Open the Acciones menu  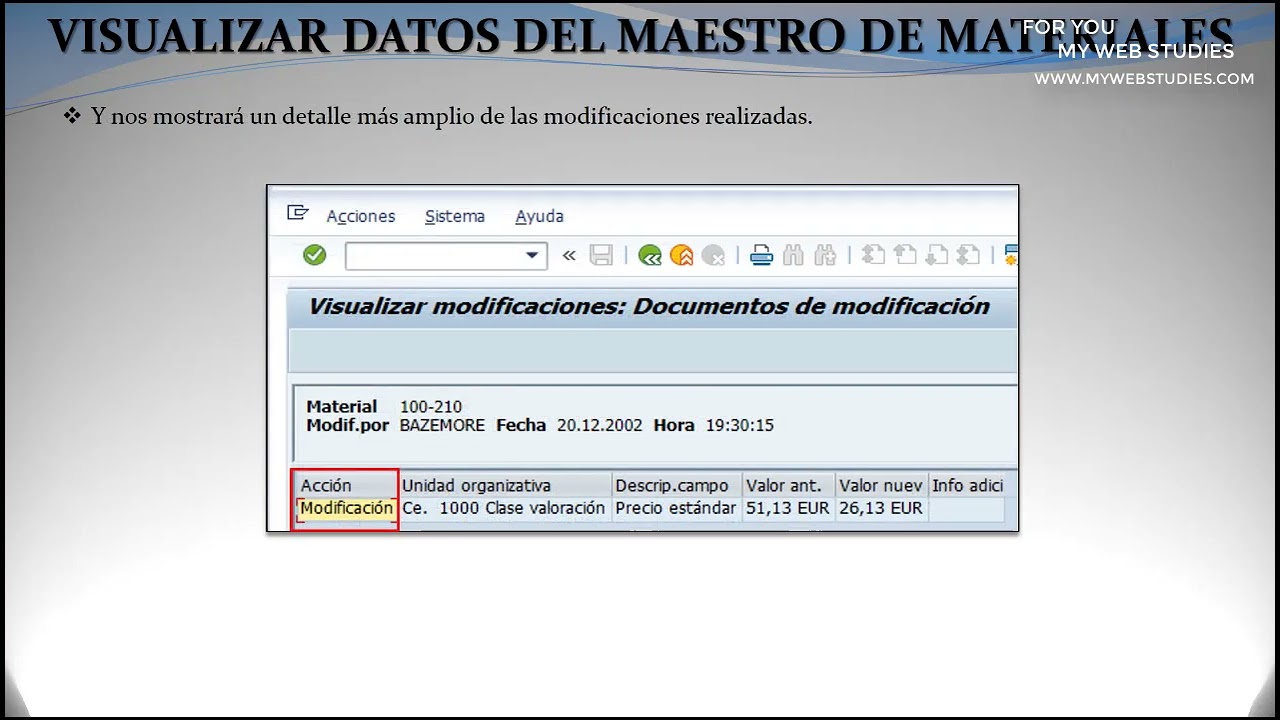point(361,216)
